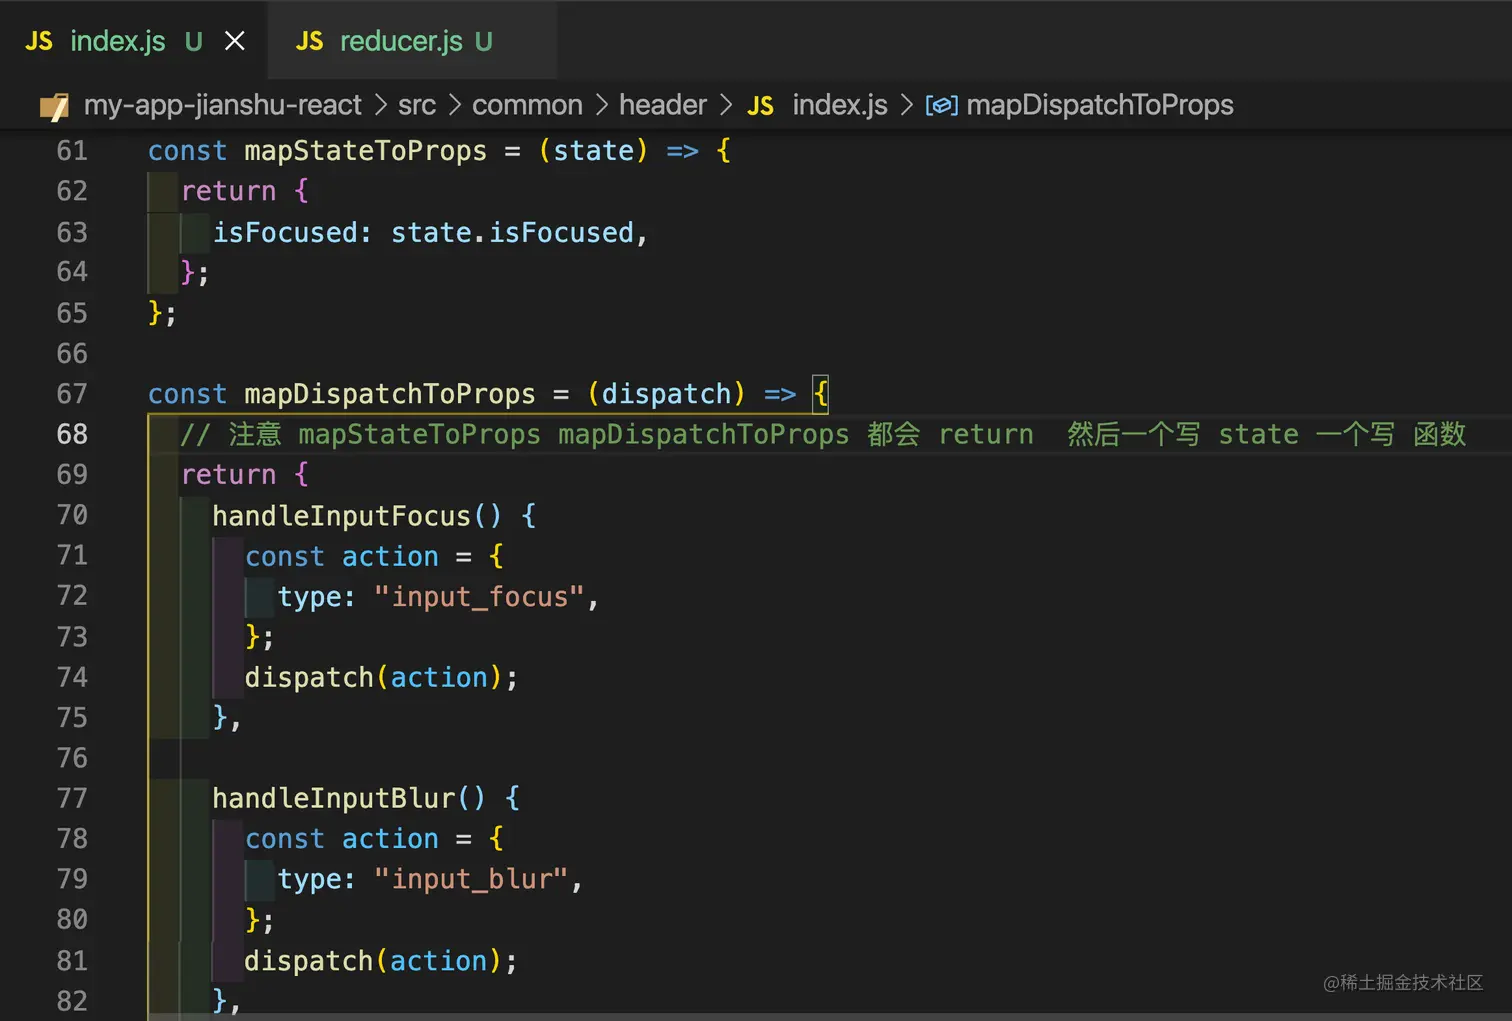
Task: Click line number 76 in the gutter
Action: 72,758
